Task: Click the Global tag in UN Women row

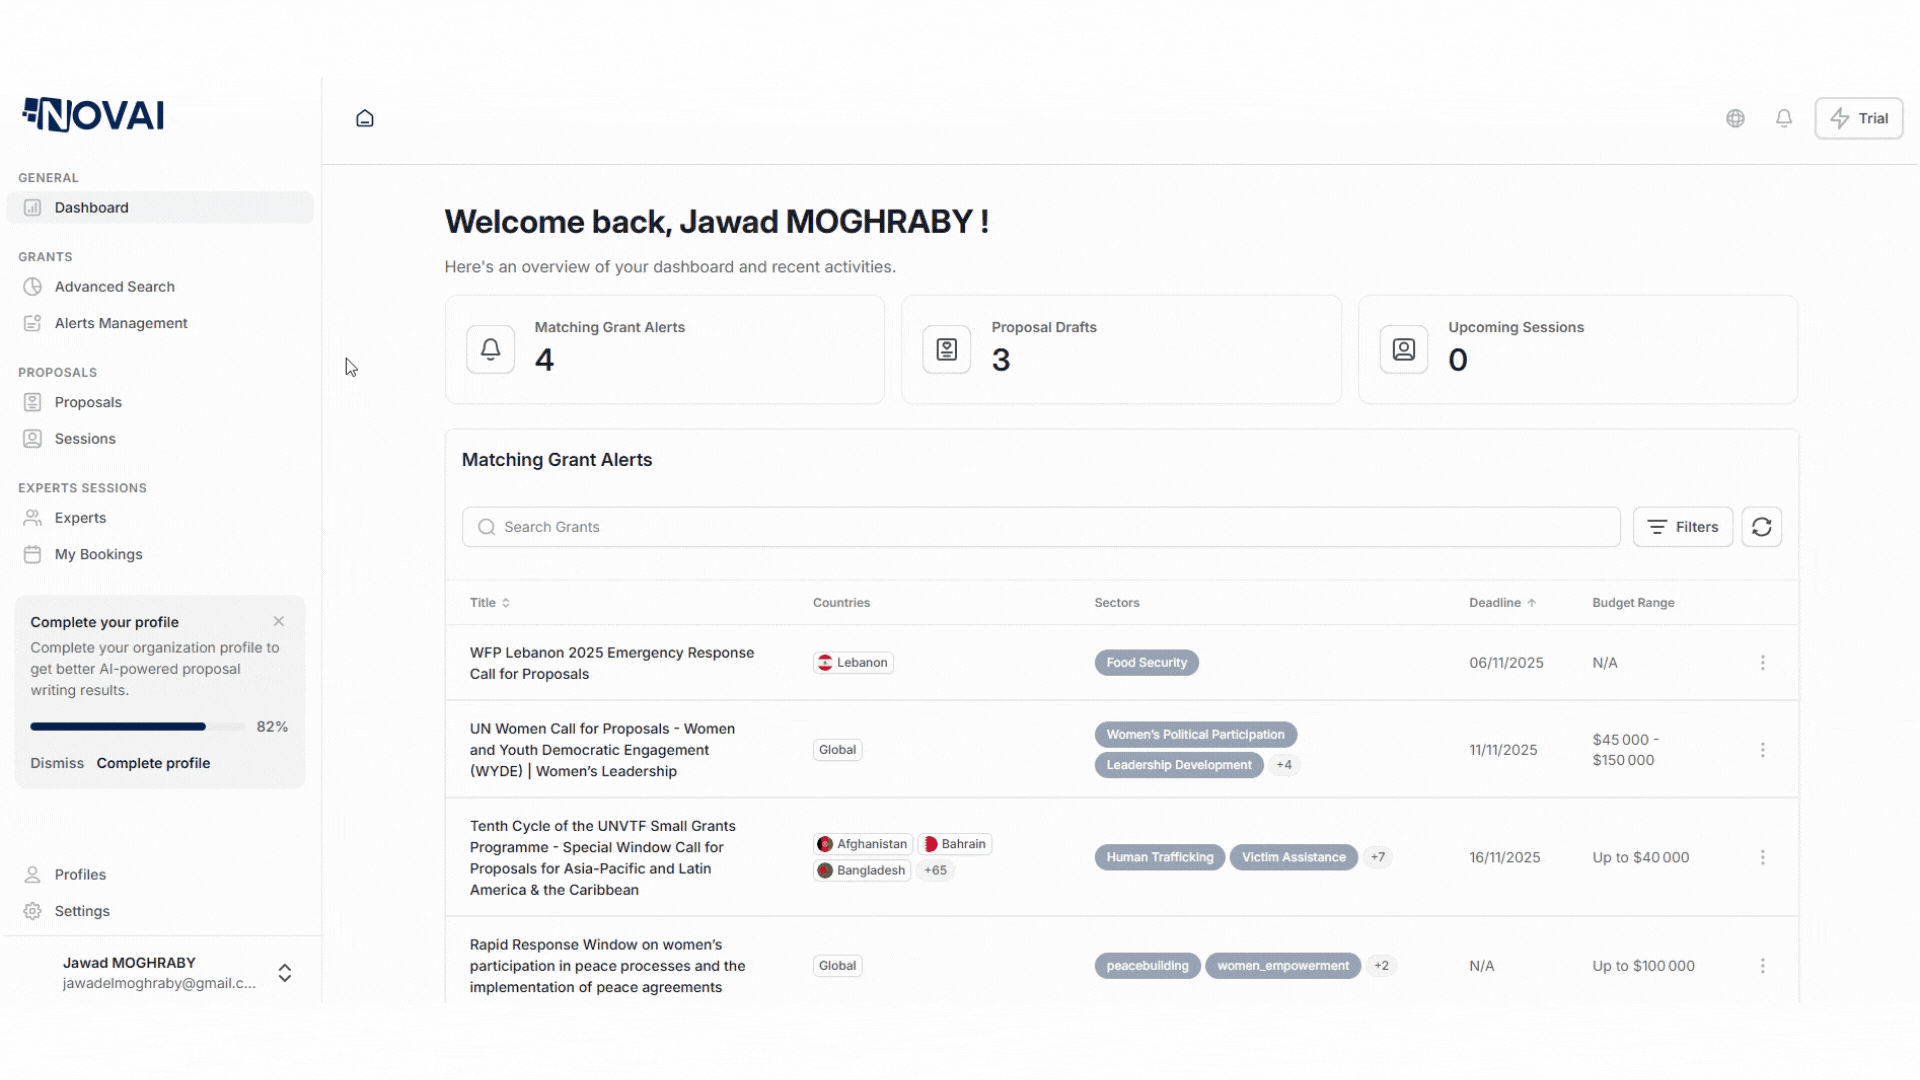Action: 838,750
